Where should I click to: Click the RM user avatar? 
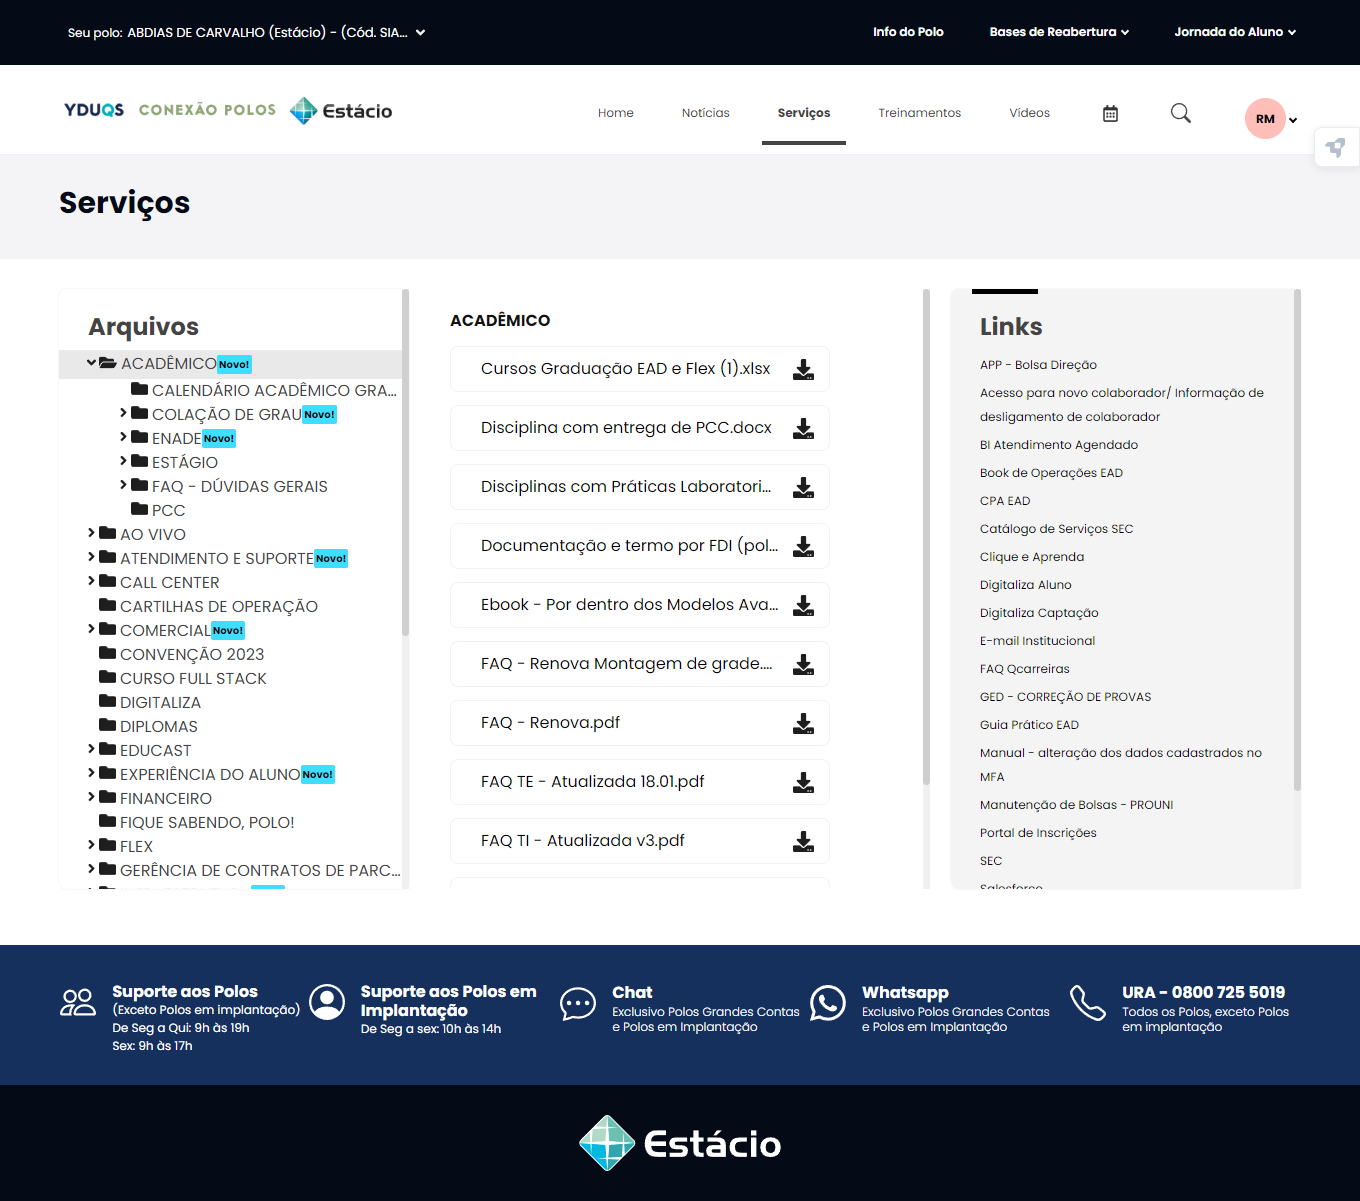pos(1265,119)
